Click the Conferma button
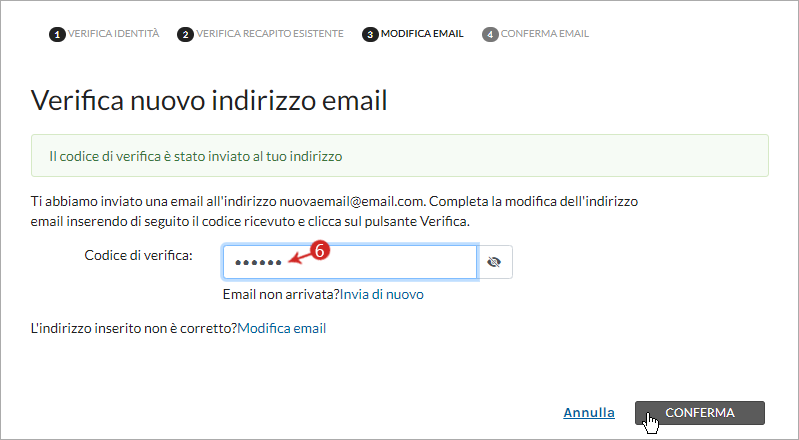Screen dimensions: 799x440 point(700,412)
